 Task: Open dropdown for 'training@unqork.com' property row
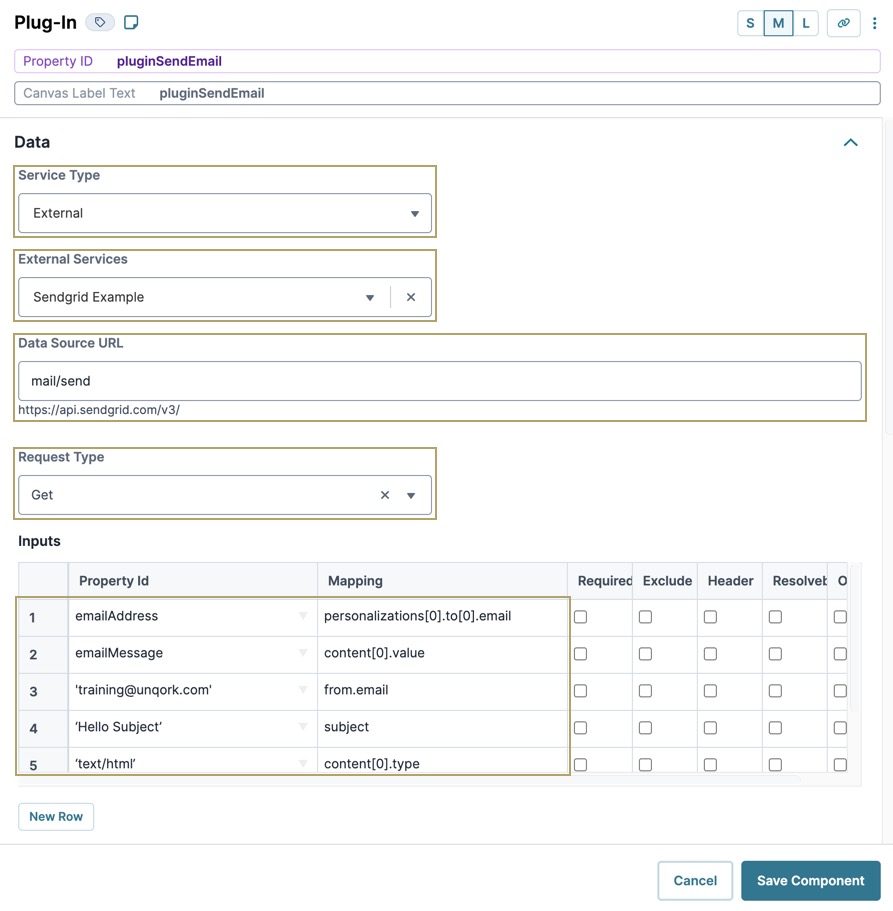(303, 690)
